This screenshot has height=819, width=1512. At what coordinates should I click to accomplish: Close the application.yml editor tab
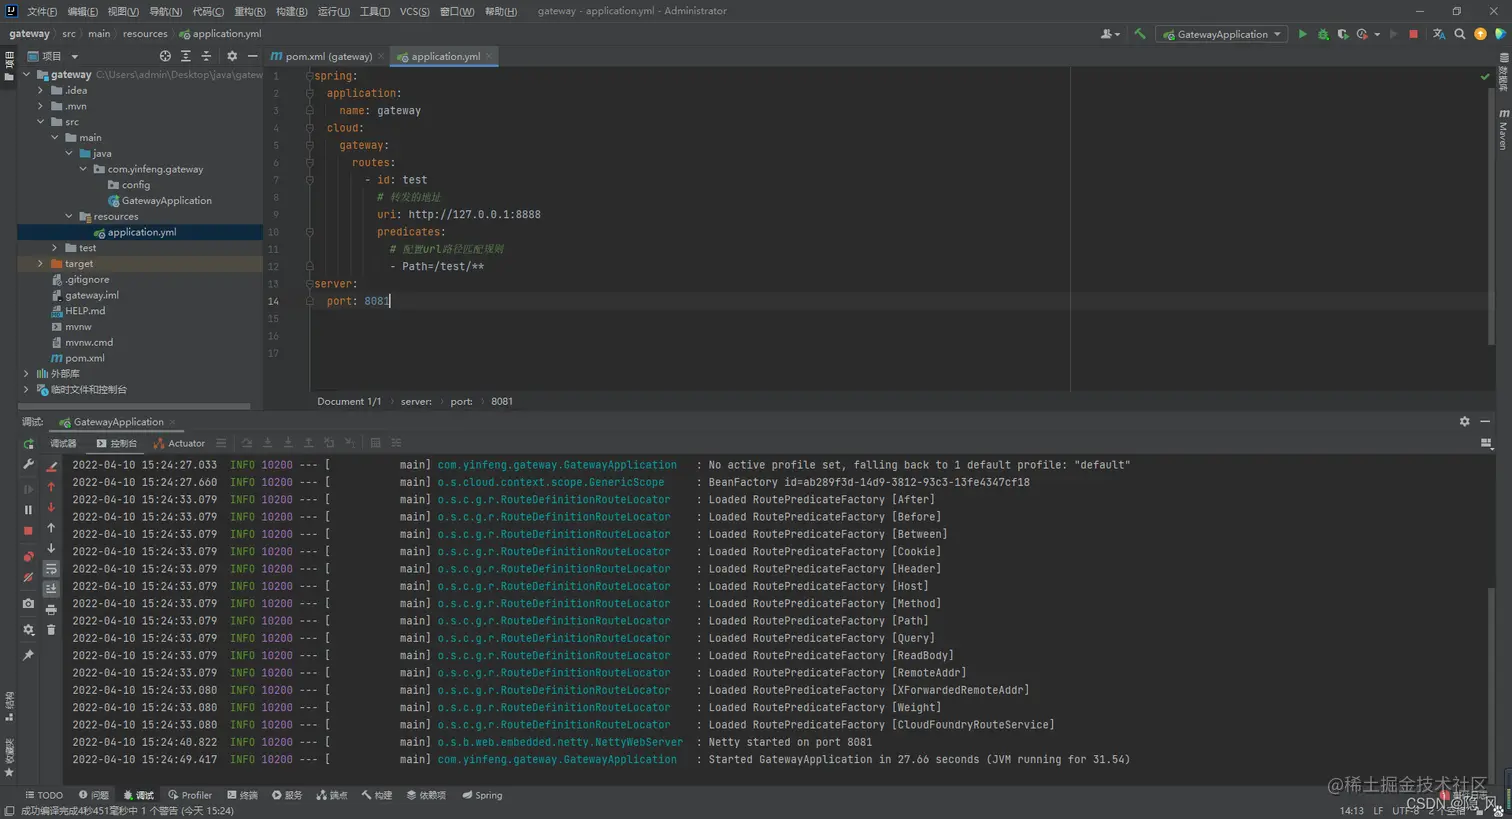489,56
